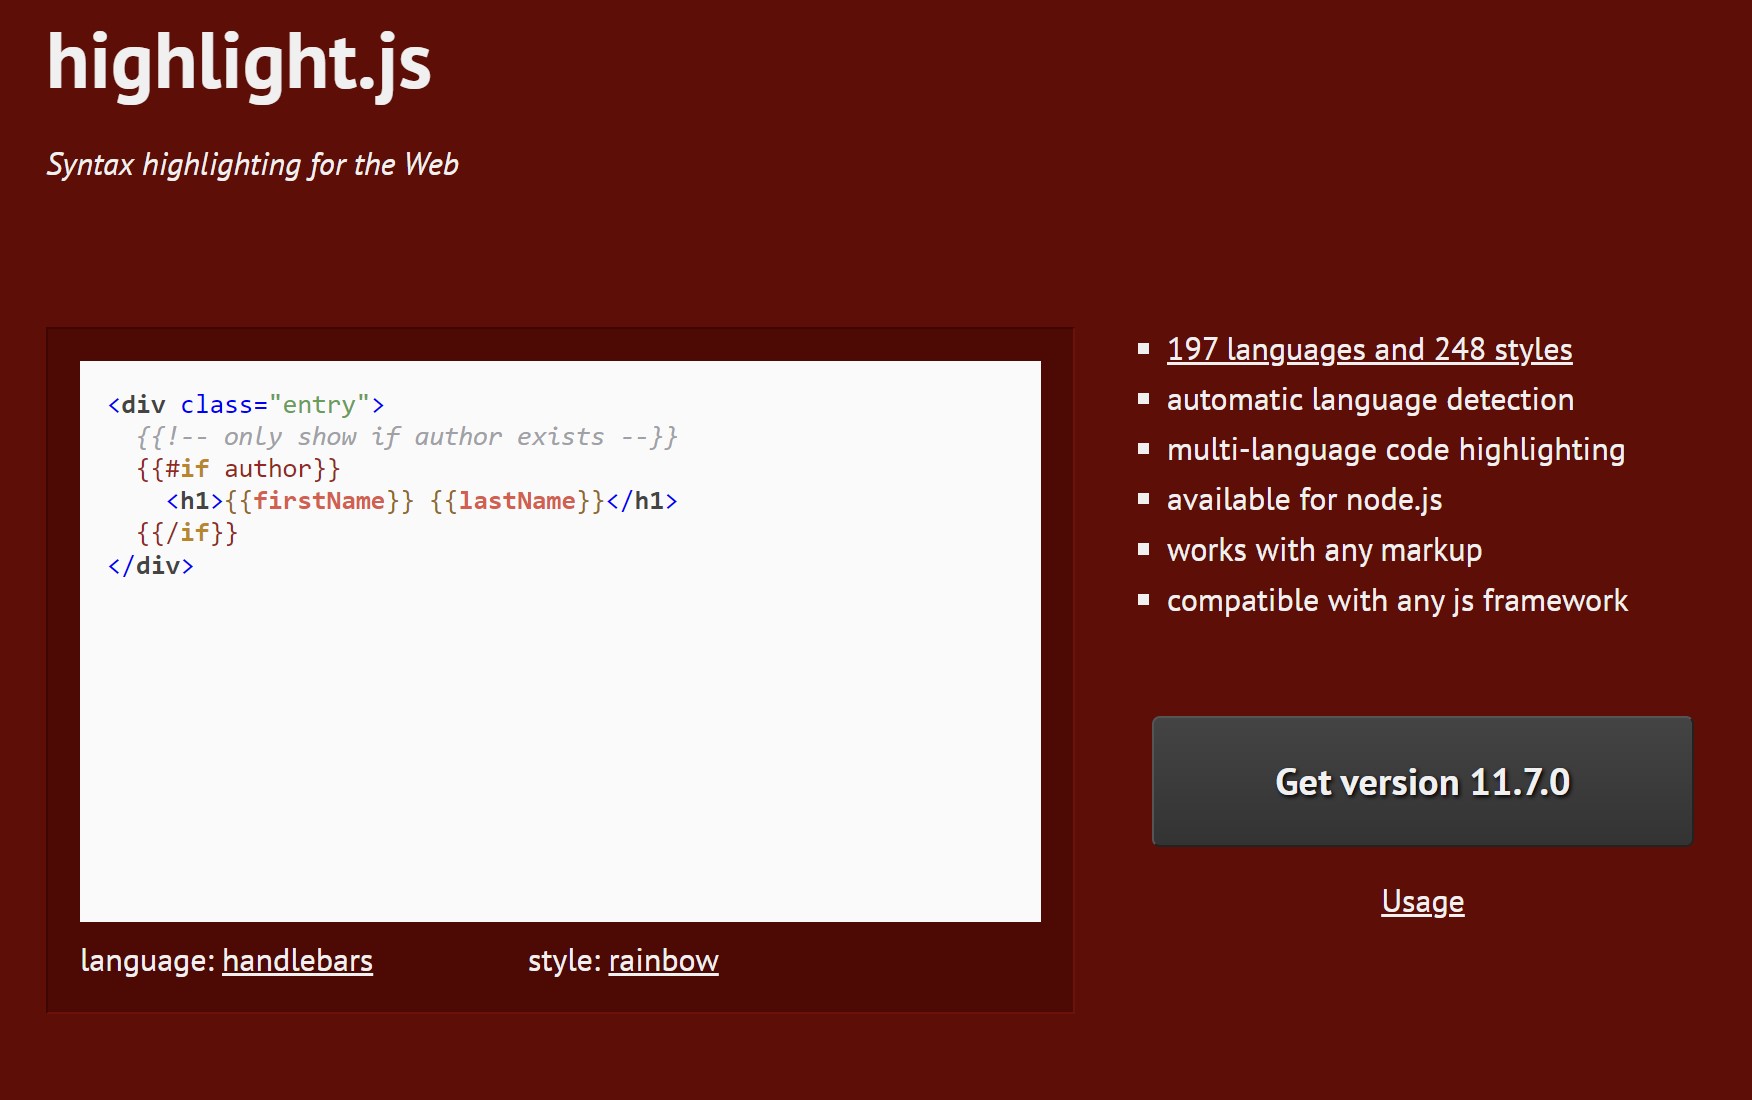
Task: Open the 197 languages and 248 styles link
Action: click(x=1369, y=350)
